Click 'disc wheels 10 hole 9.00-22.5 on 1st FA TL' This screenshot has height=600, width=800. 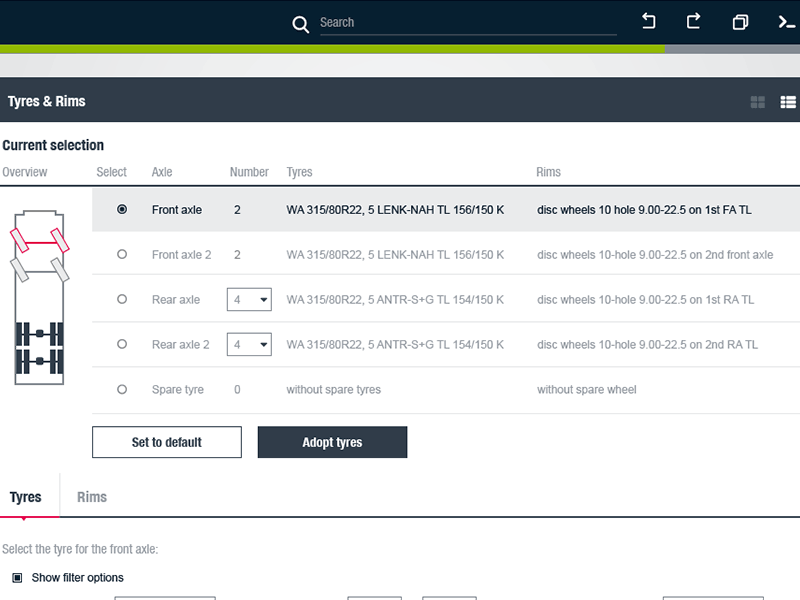tap(644, 210)
